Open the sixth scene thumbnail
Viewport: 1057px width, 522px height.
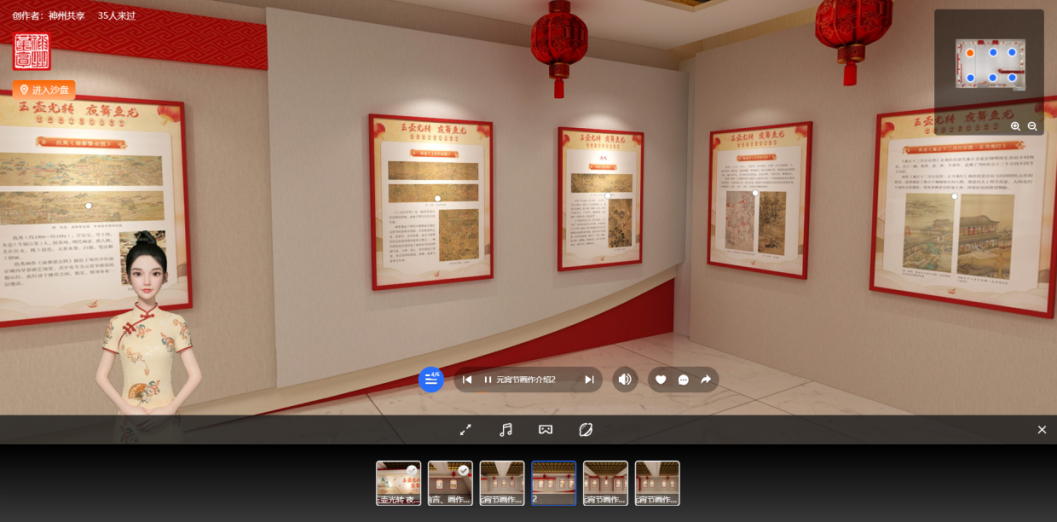point(657,483)
